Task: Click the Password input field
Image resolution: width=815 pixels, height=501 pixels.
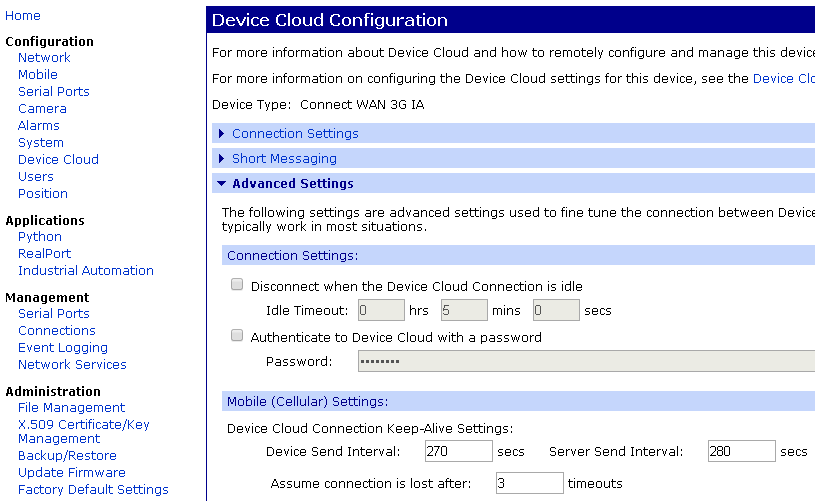Action: 585,361
